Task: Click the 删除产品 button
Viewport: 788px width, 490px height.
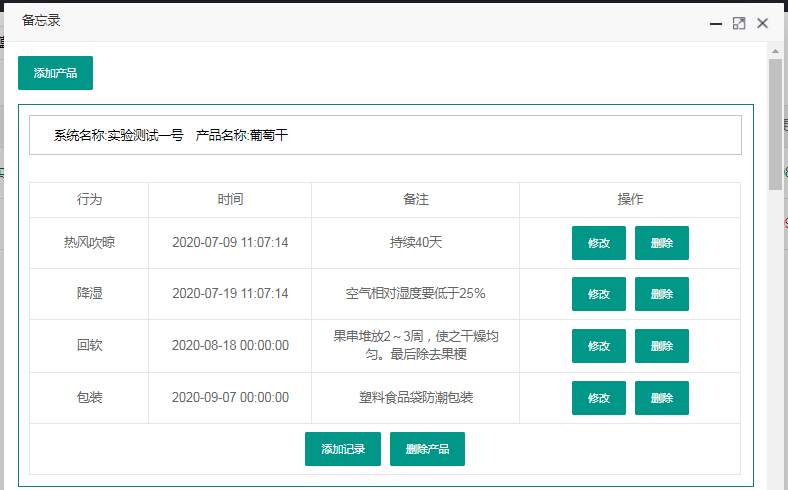Action: coord(427,449)
